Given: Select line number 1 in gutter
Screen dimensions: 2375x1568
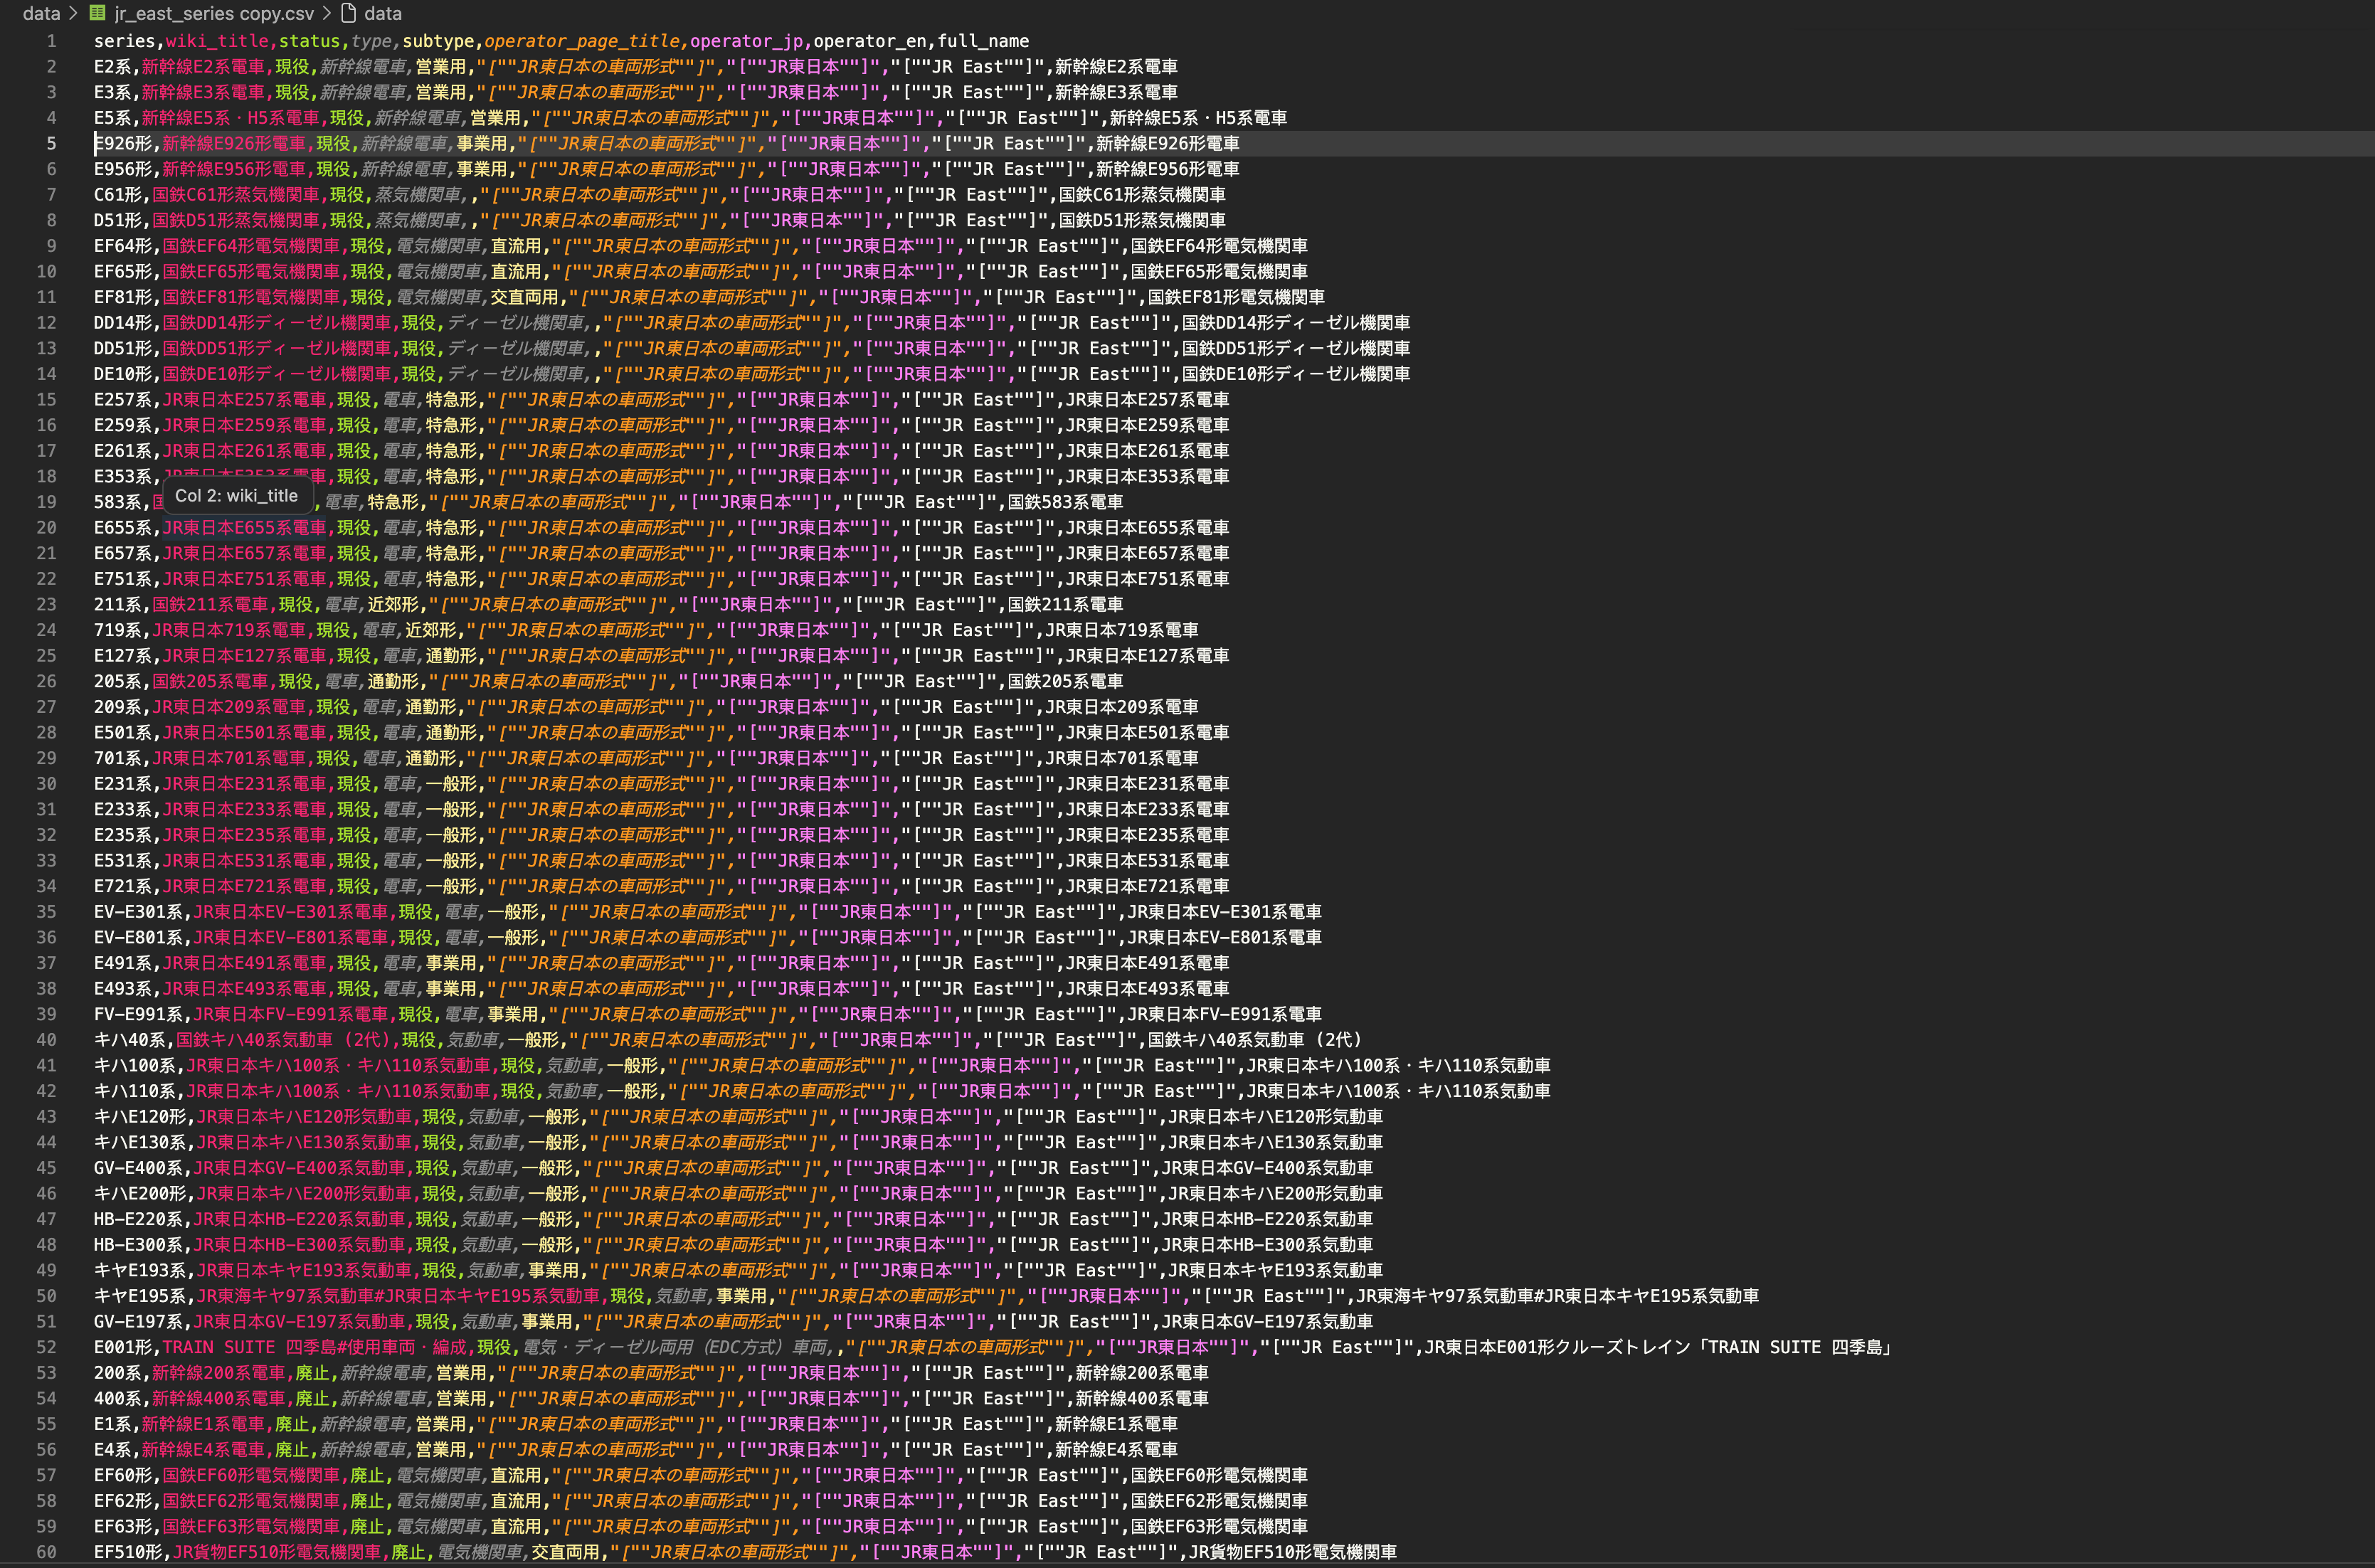Looking at the screenshot, I should [x=51, y=41].
